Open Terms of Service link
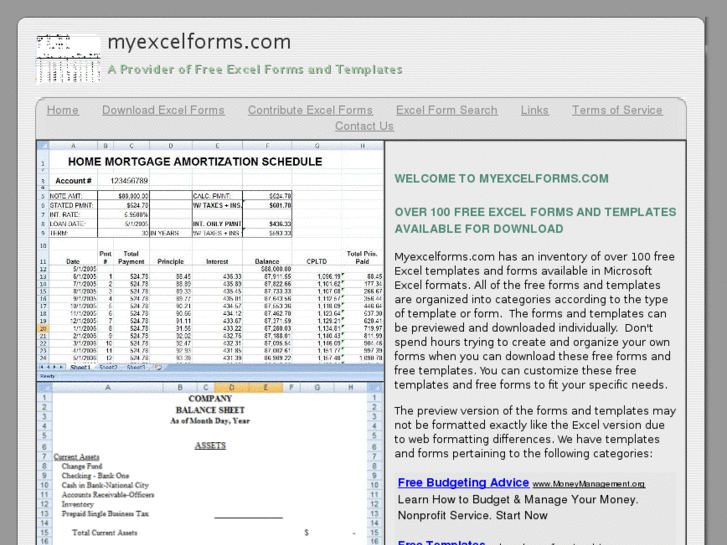This screenshot has width=727, height=545. tap(617, 110)
